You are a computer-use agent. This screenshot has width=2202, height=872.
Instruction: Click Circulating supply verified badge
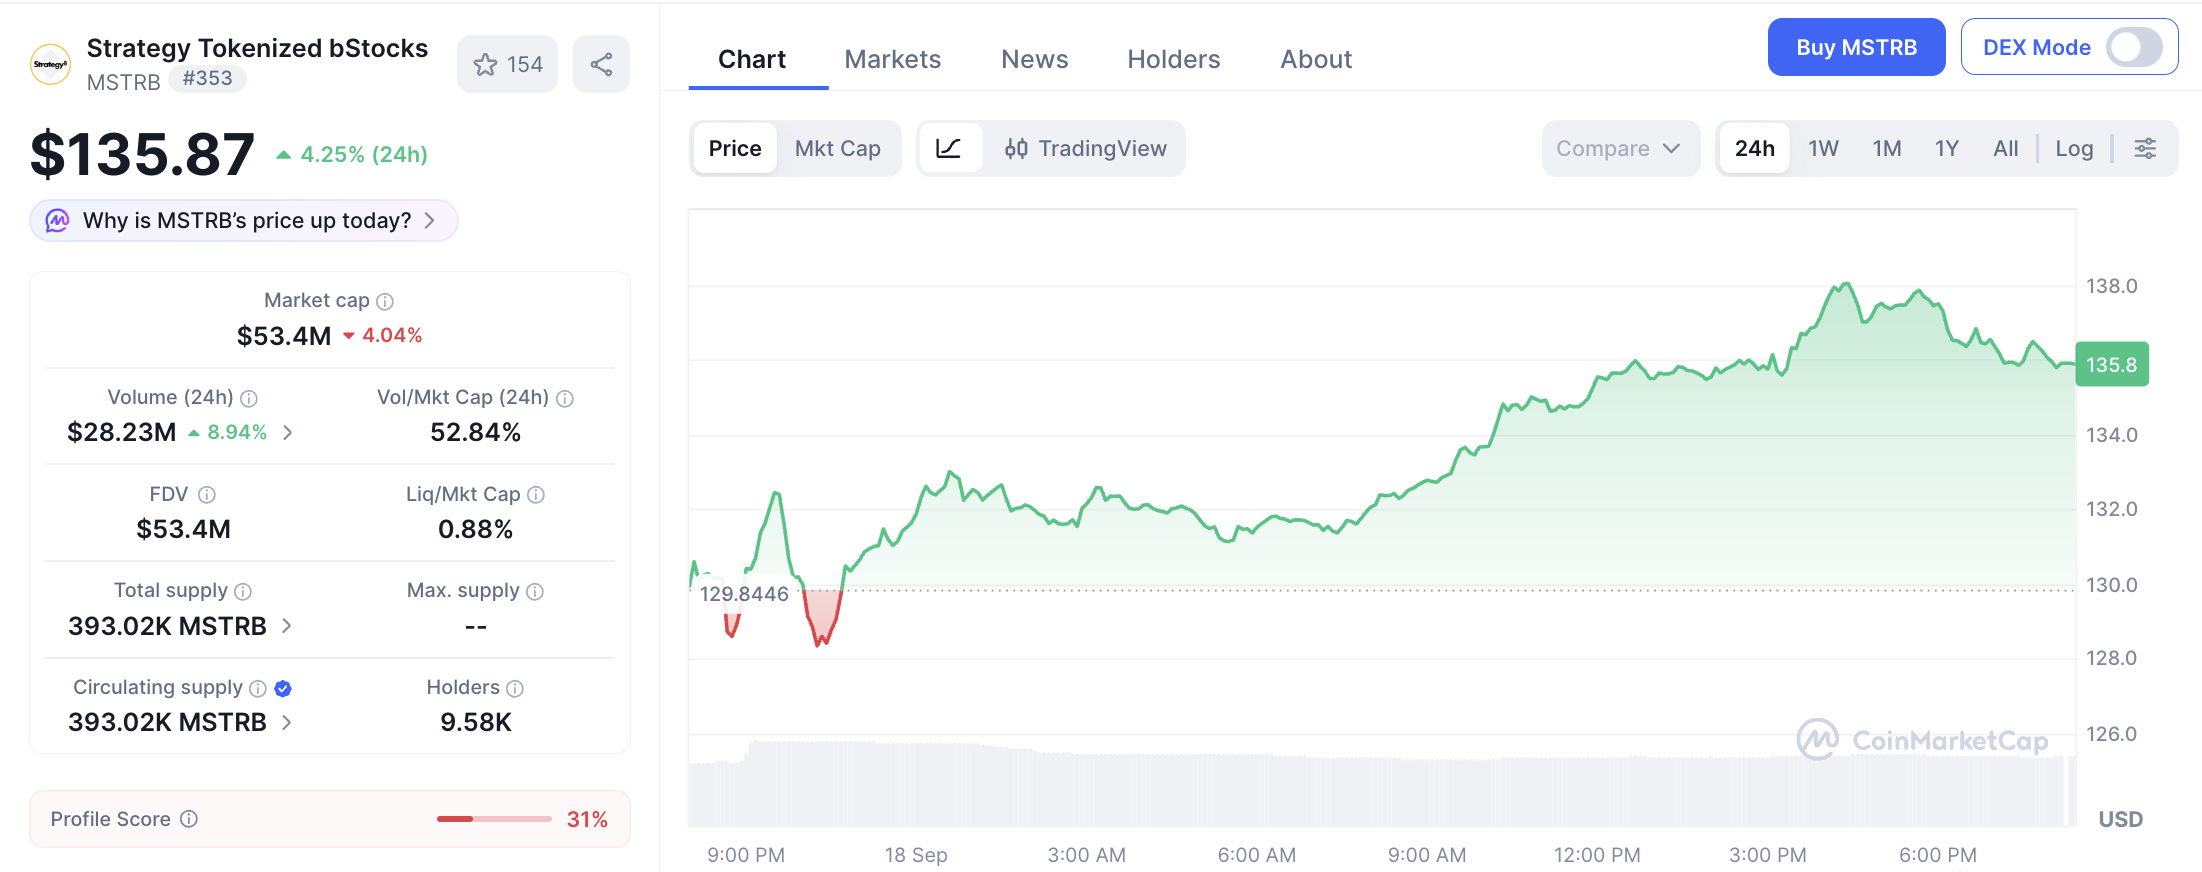[283, 688]
